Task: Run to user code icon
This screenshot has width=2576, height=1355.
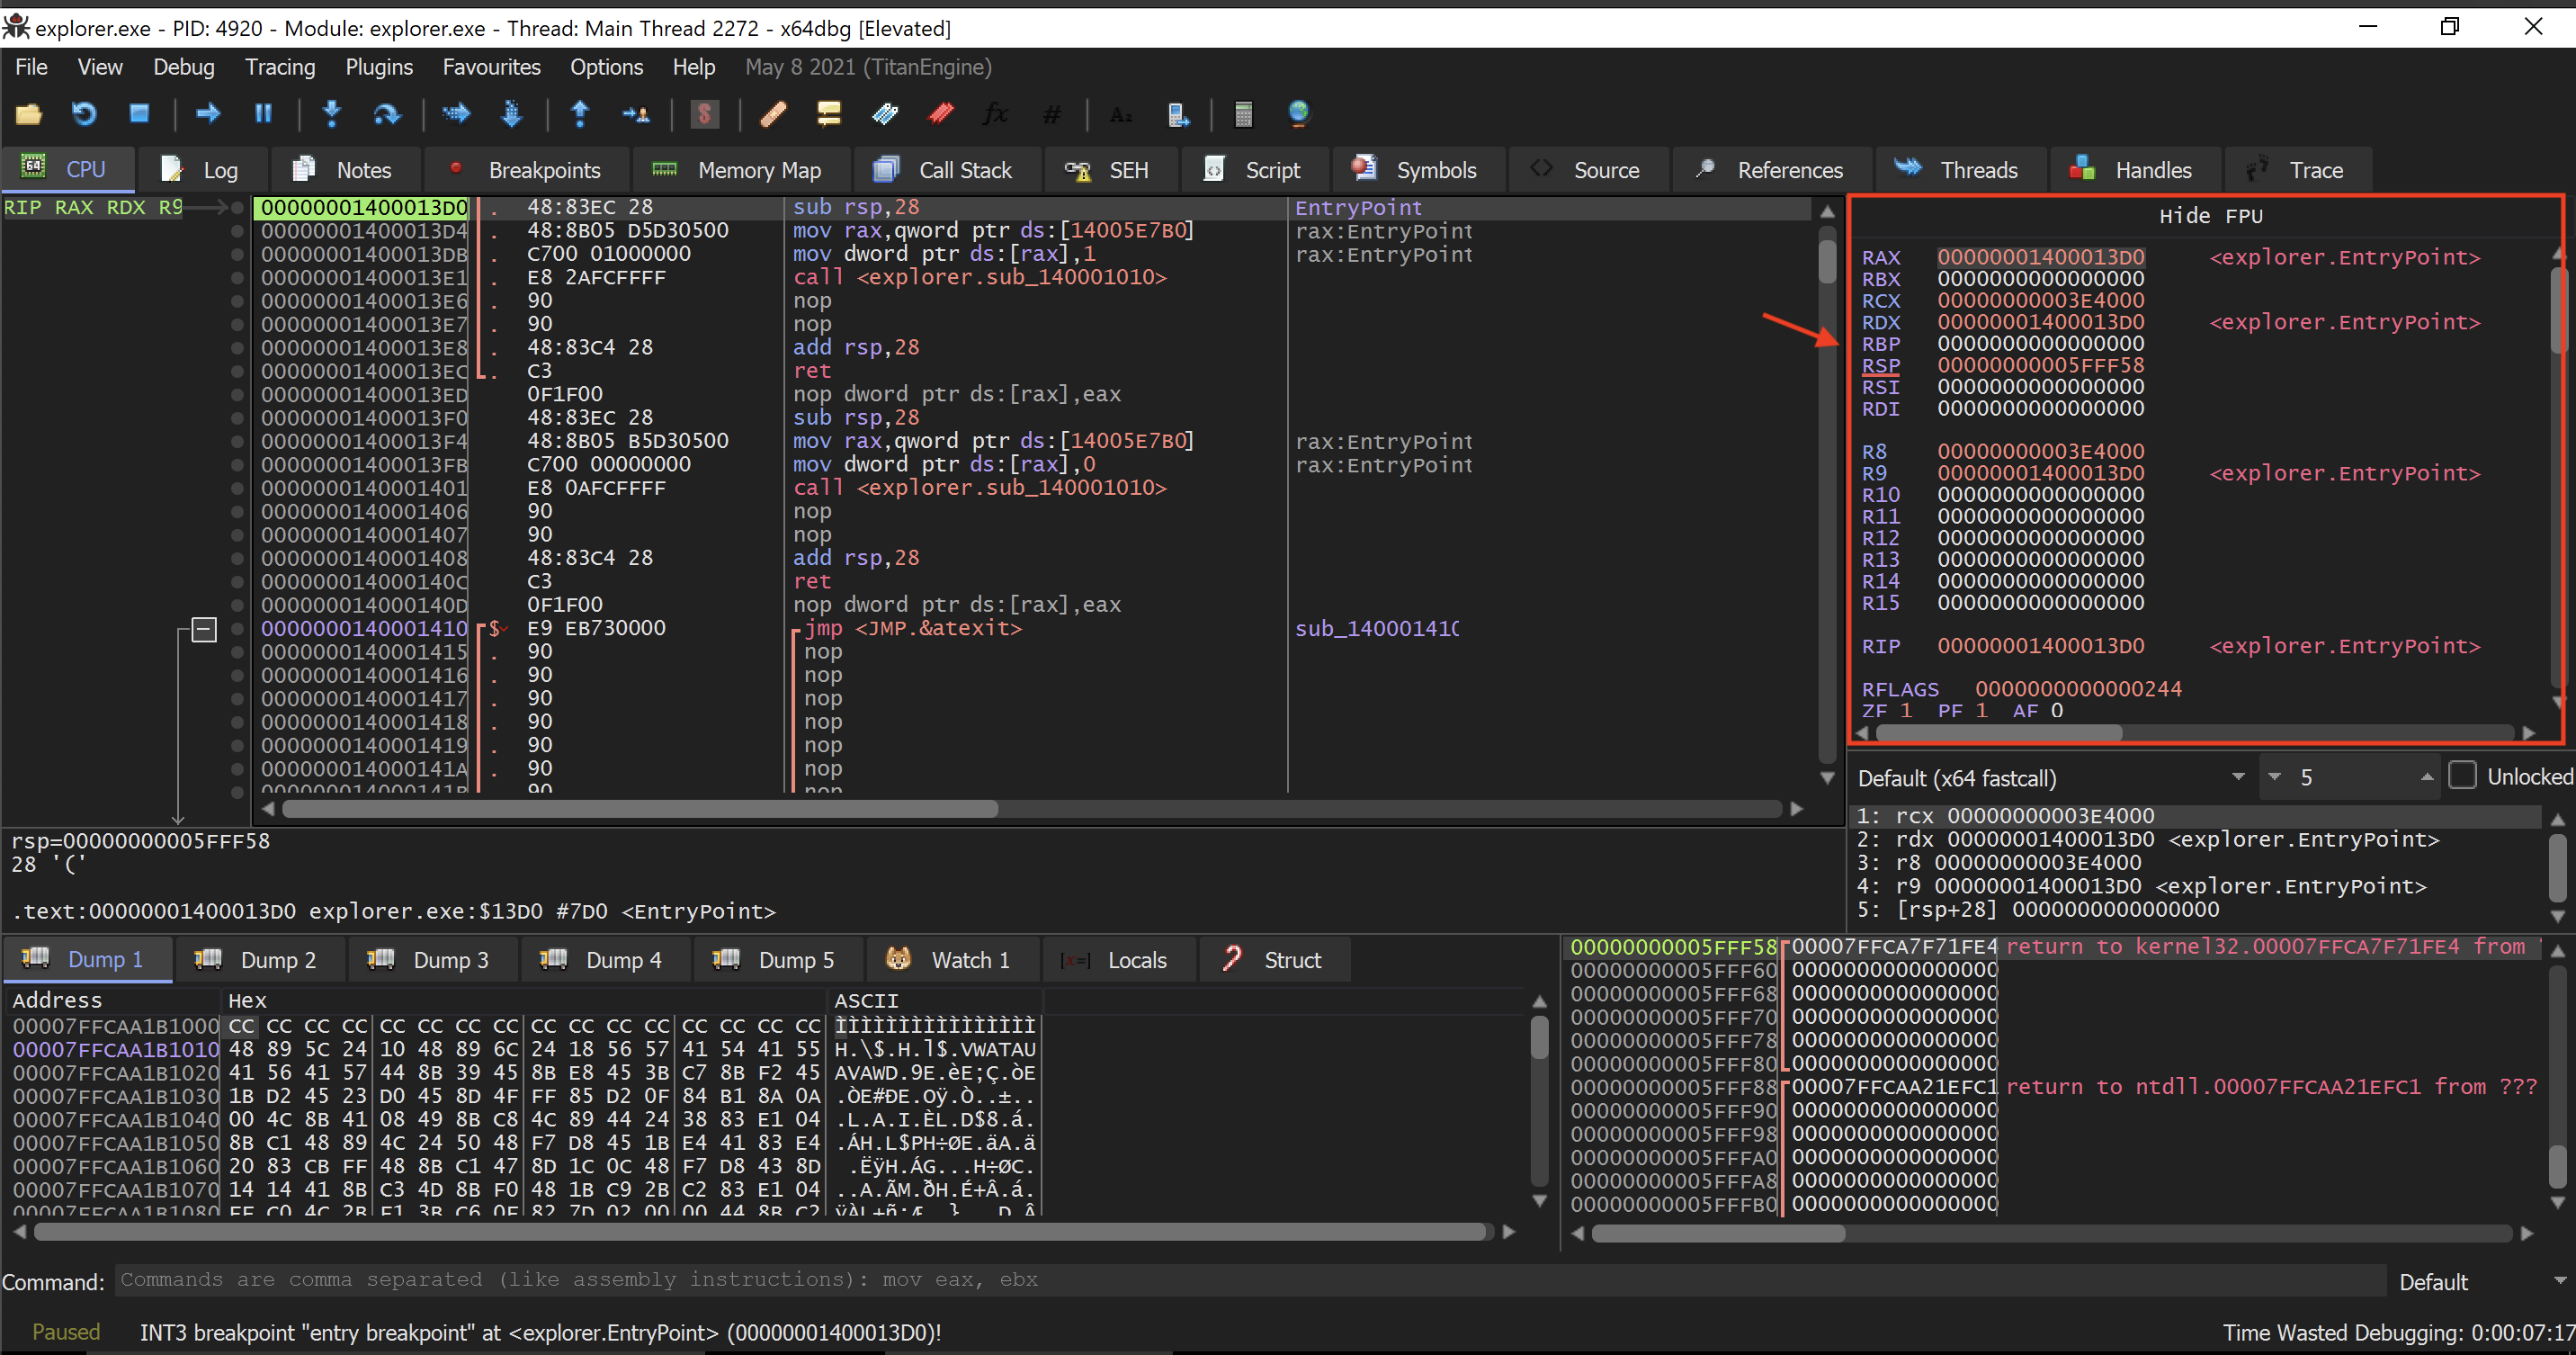Action: pos(635,114)
